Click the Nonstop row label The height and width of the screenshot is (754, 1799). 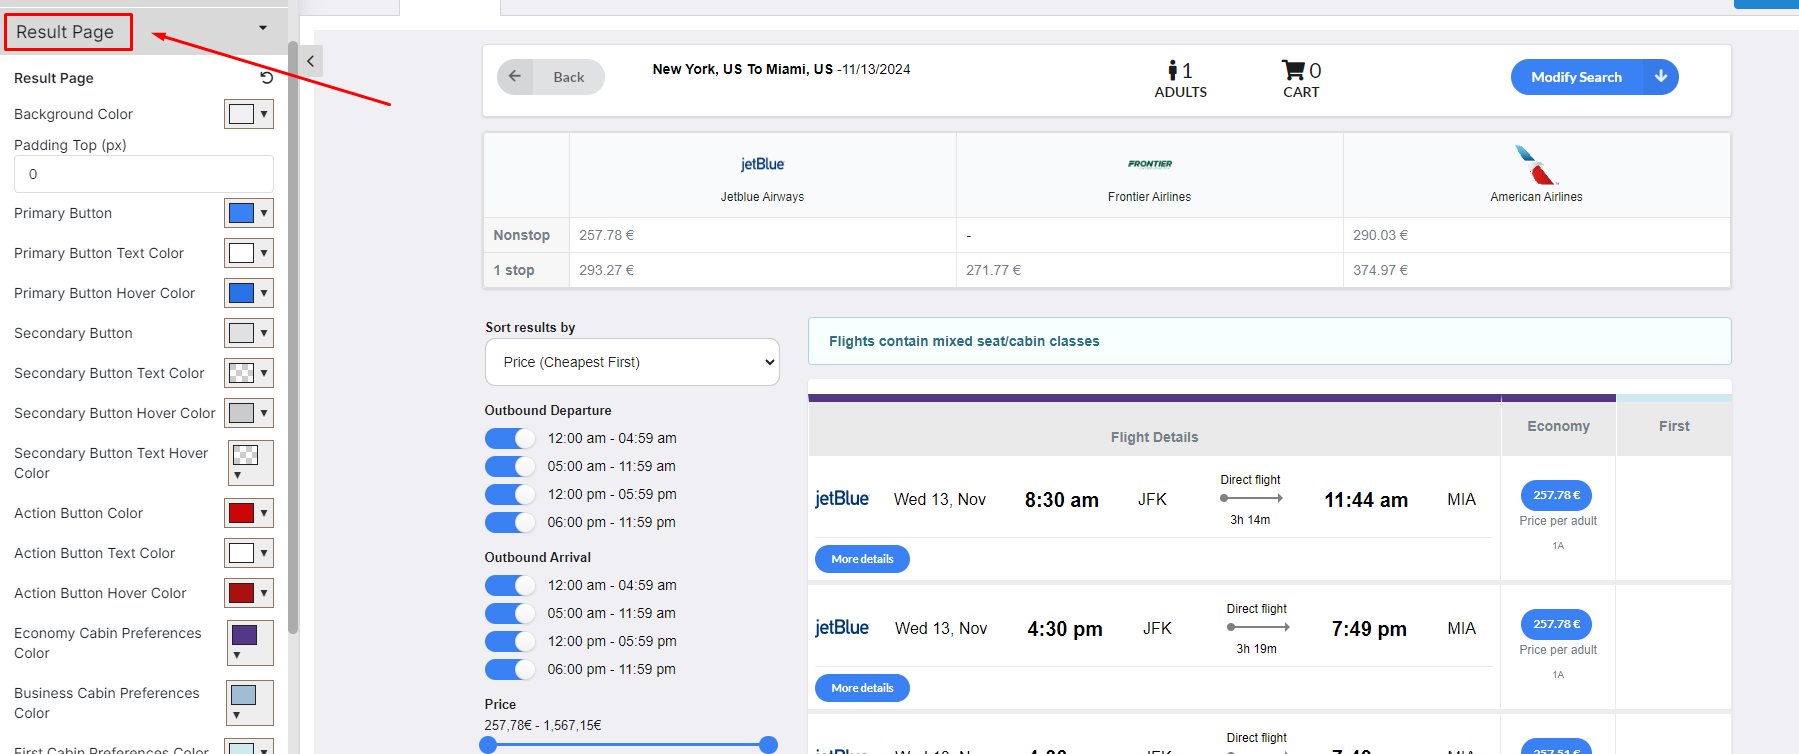[x=522, y=235]
